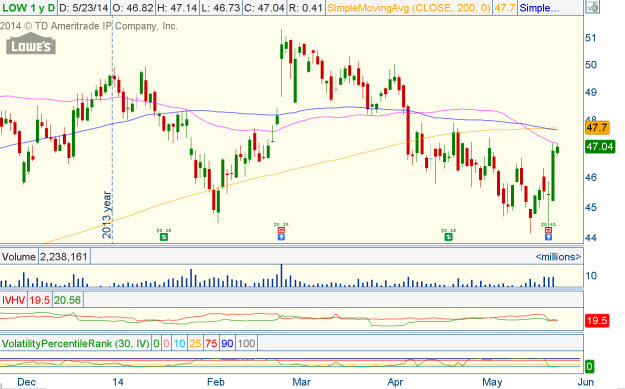Click the TD Ameritrade IP Company copyright text

[x=88, y=26]
